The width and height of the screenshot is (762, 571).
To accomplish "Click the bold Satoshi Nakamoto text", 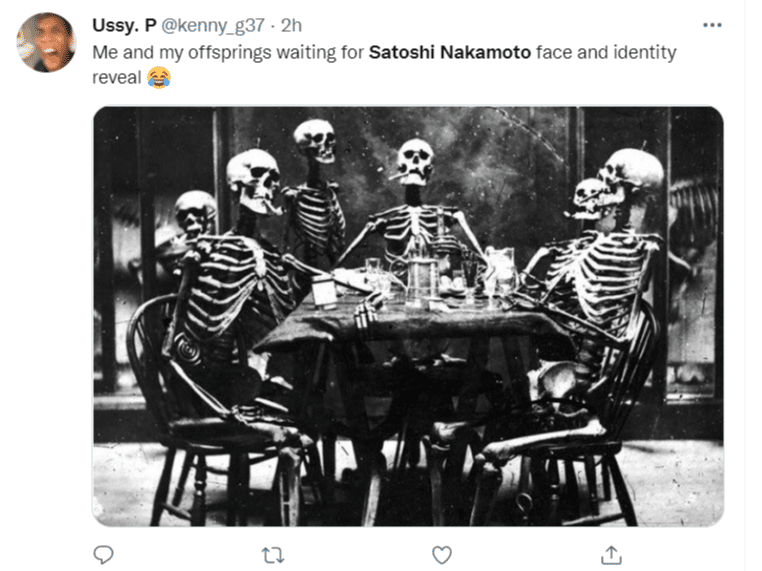I will click(450, 52).
